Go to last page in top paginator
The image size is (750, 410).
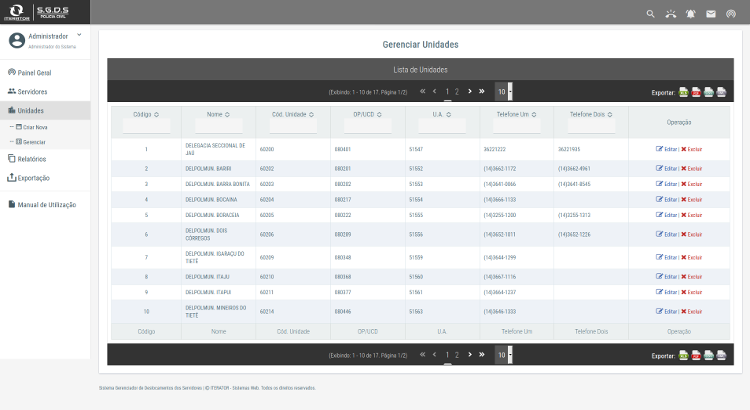[482, 91]
